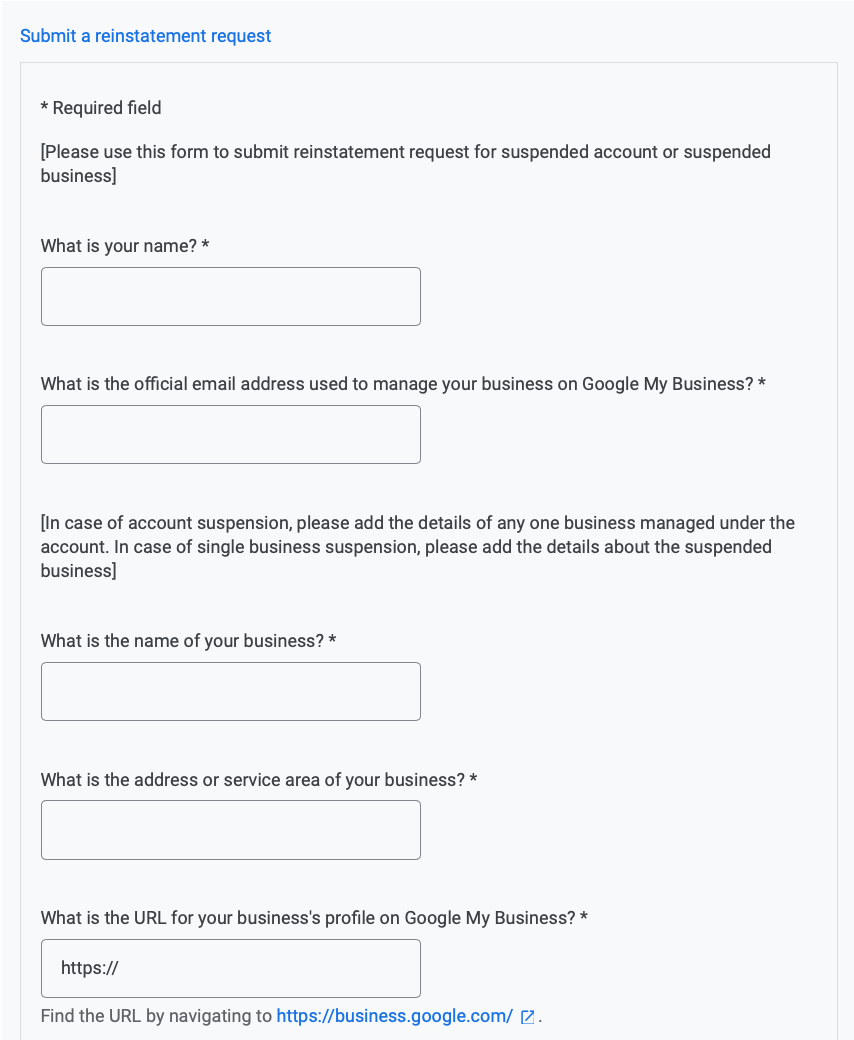Click the 'Find the URL by navigating to' hint
The width and height of the screenshot is (854, 1040).
(156, 1016)
